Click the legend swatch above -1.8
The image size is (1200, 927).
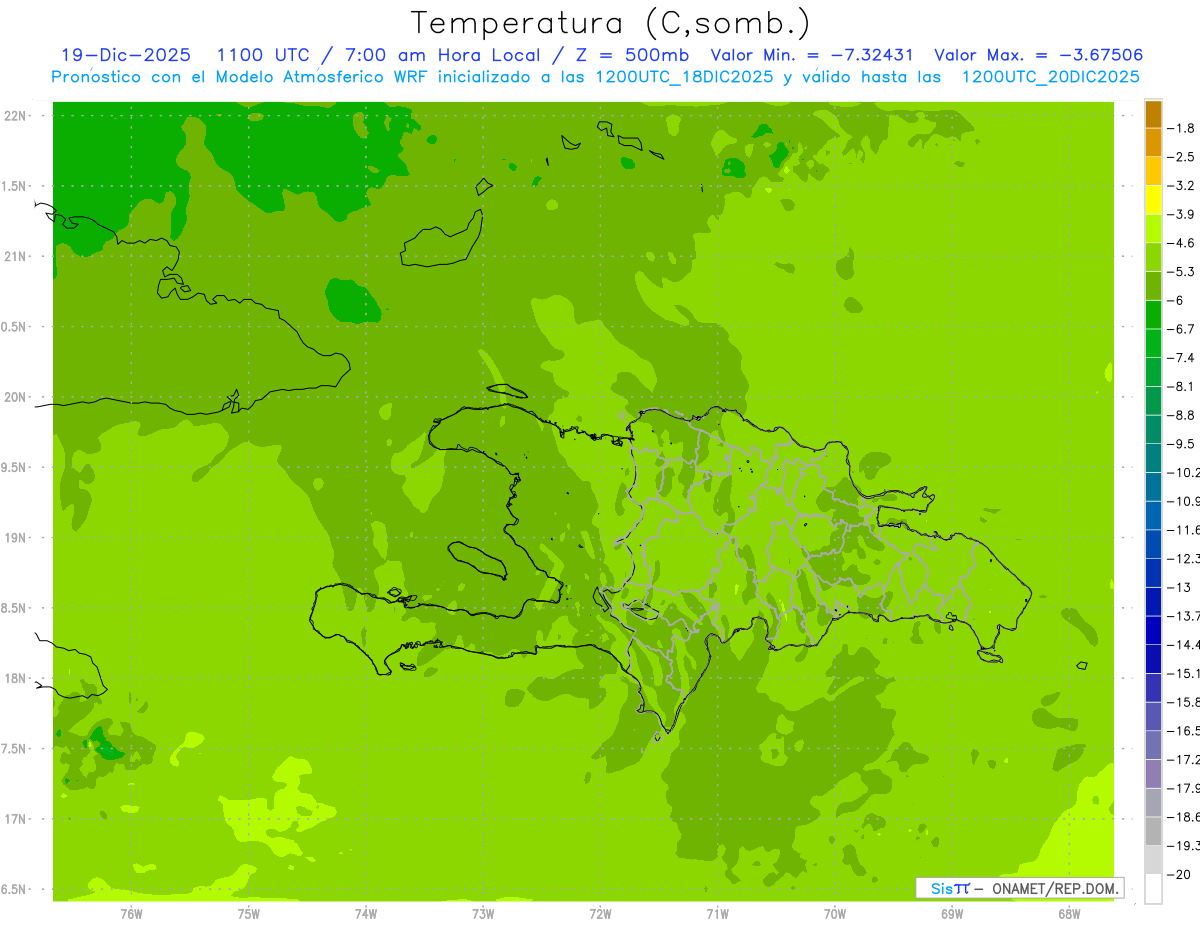(x=1153, y=114)
